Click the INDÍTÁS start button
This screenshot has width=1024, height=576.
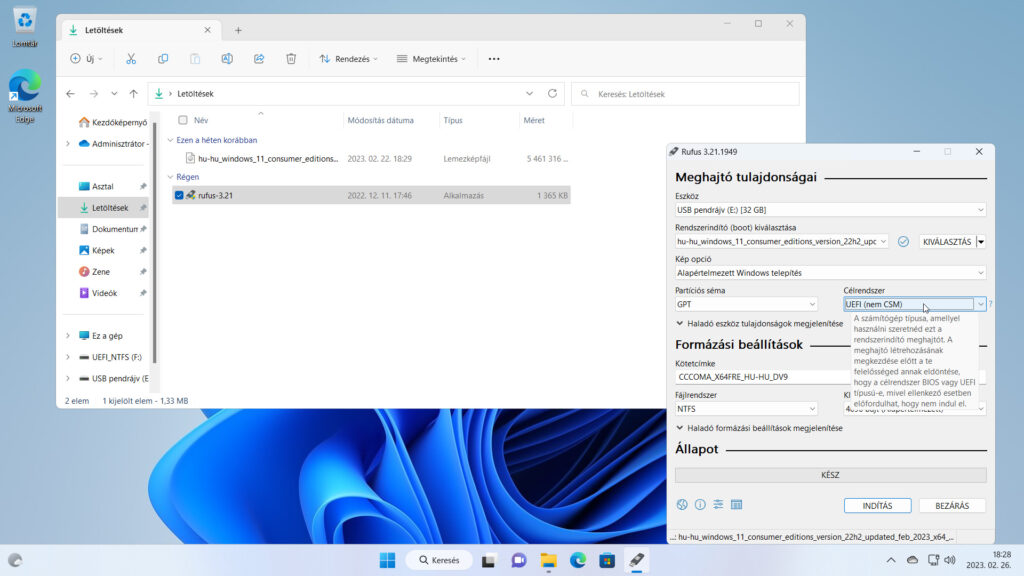(877, 505)
